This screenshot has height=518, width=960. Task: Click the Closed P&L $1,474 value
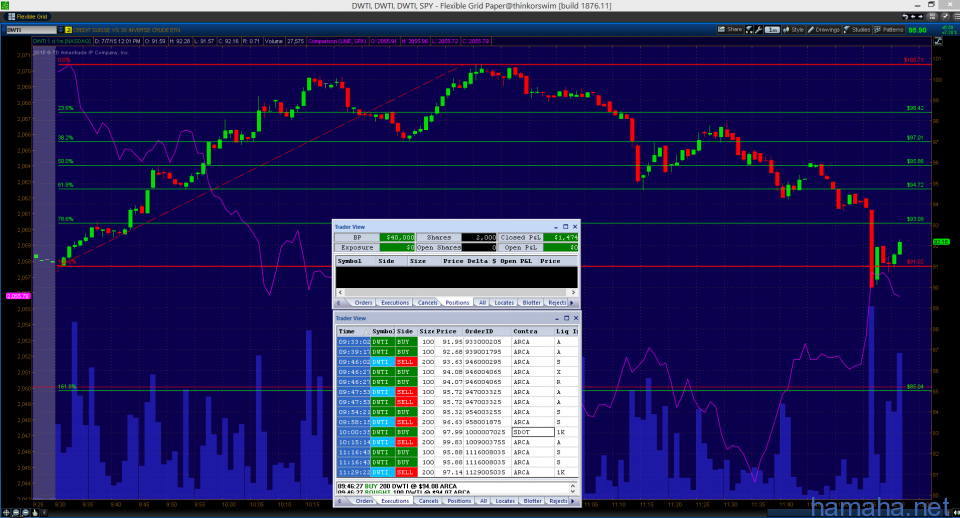coord(560,238)
